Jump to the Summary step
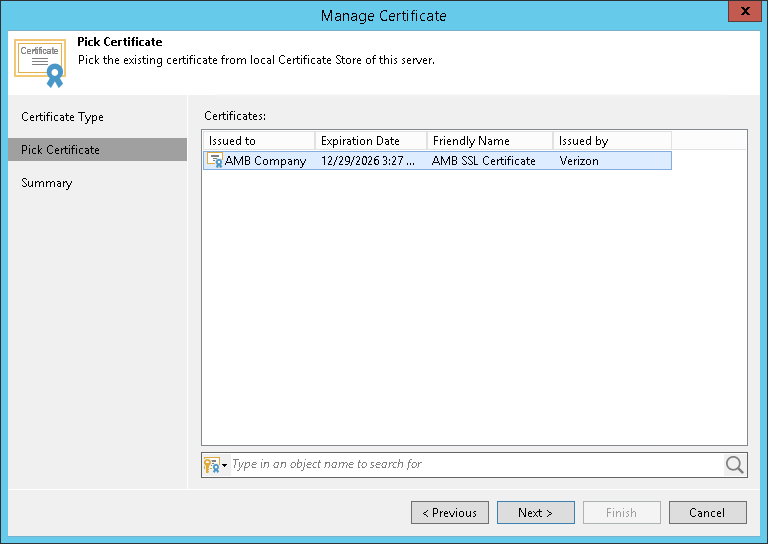Image resolution: width=768 pixels, height=544 pixels. (47, 183)
